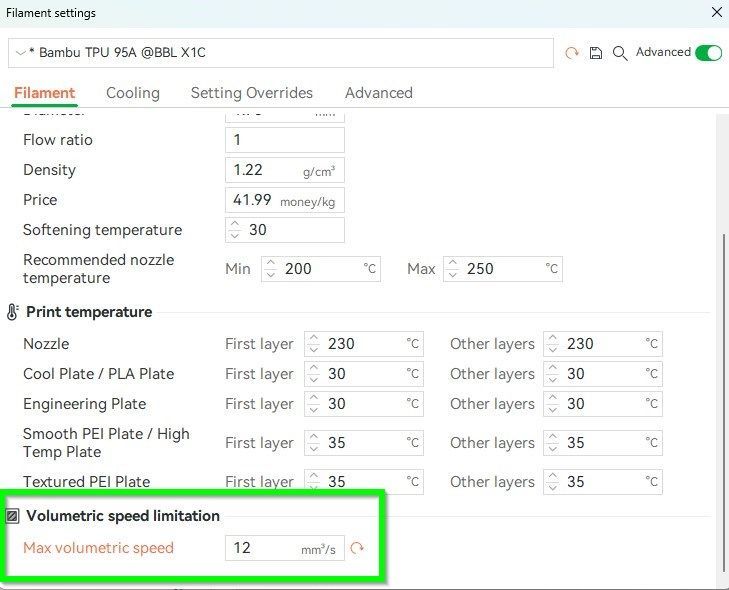The image size is (729, 590).
Task: Adjust Textured PEI Plate first layer stepper
Action: (x=314, y=482)
